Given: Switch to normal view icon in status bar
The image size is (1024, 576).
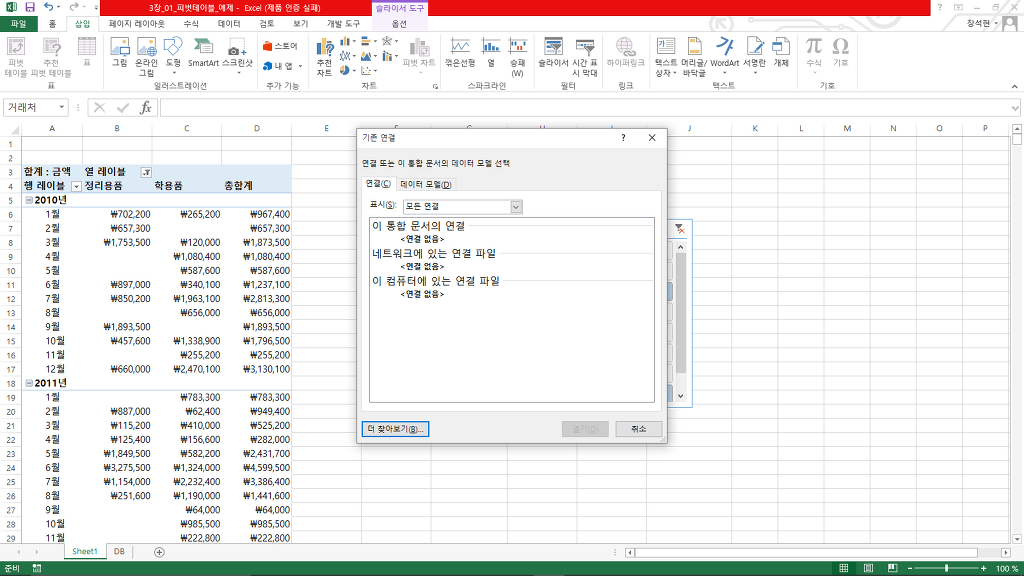Looking at the screenshot, I should 844,568.
